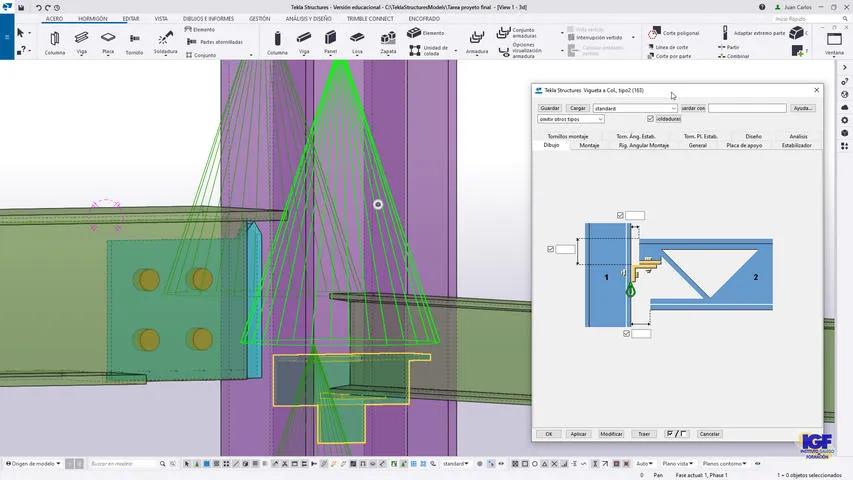
Task: Click the Combinar tool
Action: [x=734, y=56]
